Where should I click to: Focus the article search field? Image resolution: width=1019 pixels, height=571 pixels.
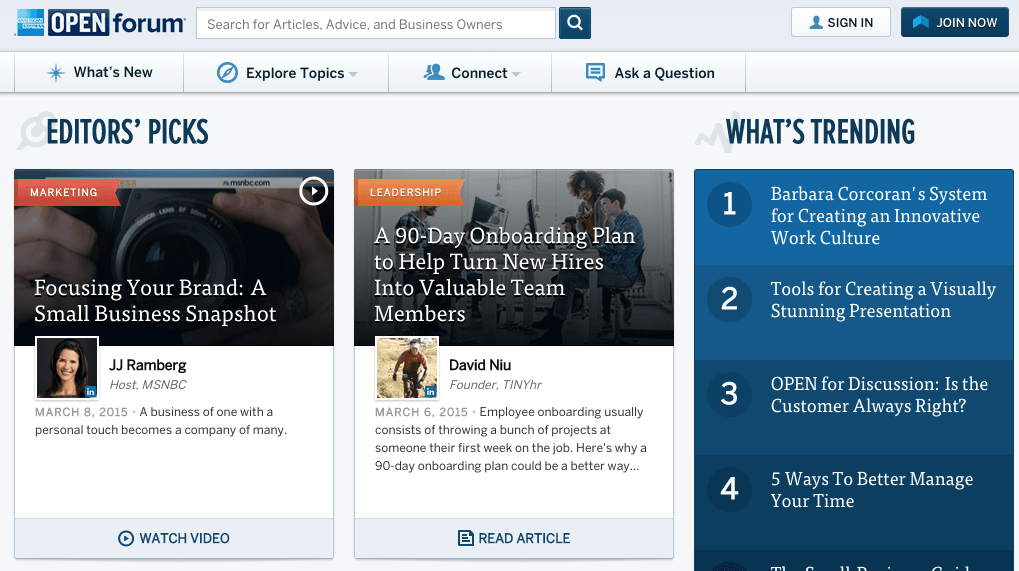[376, 23]
